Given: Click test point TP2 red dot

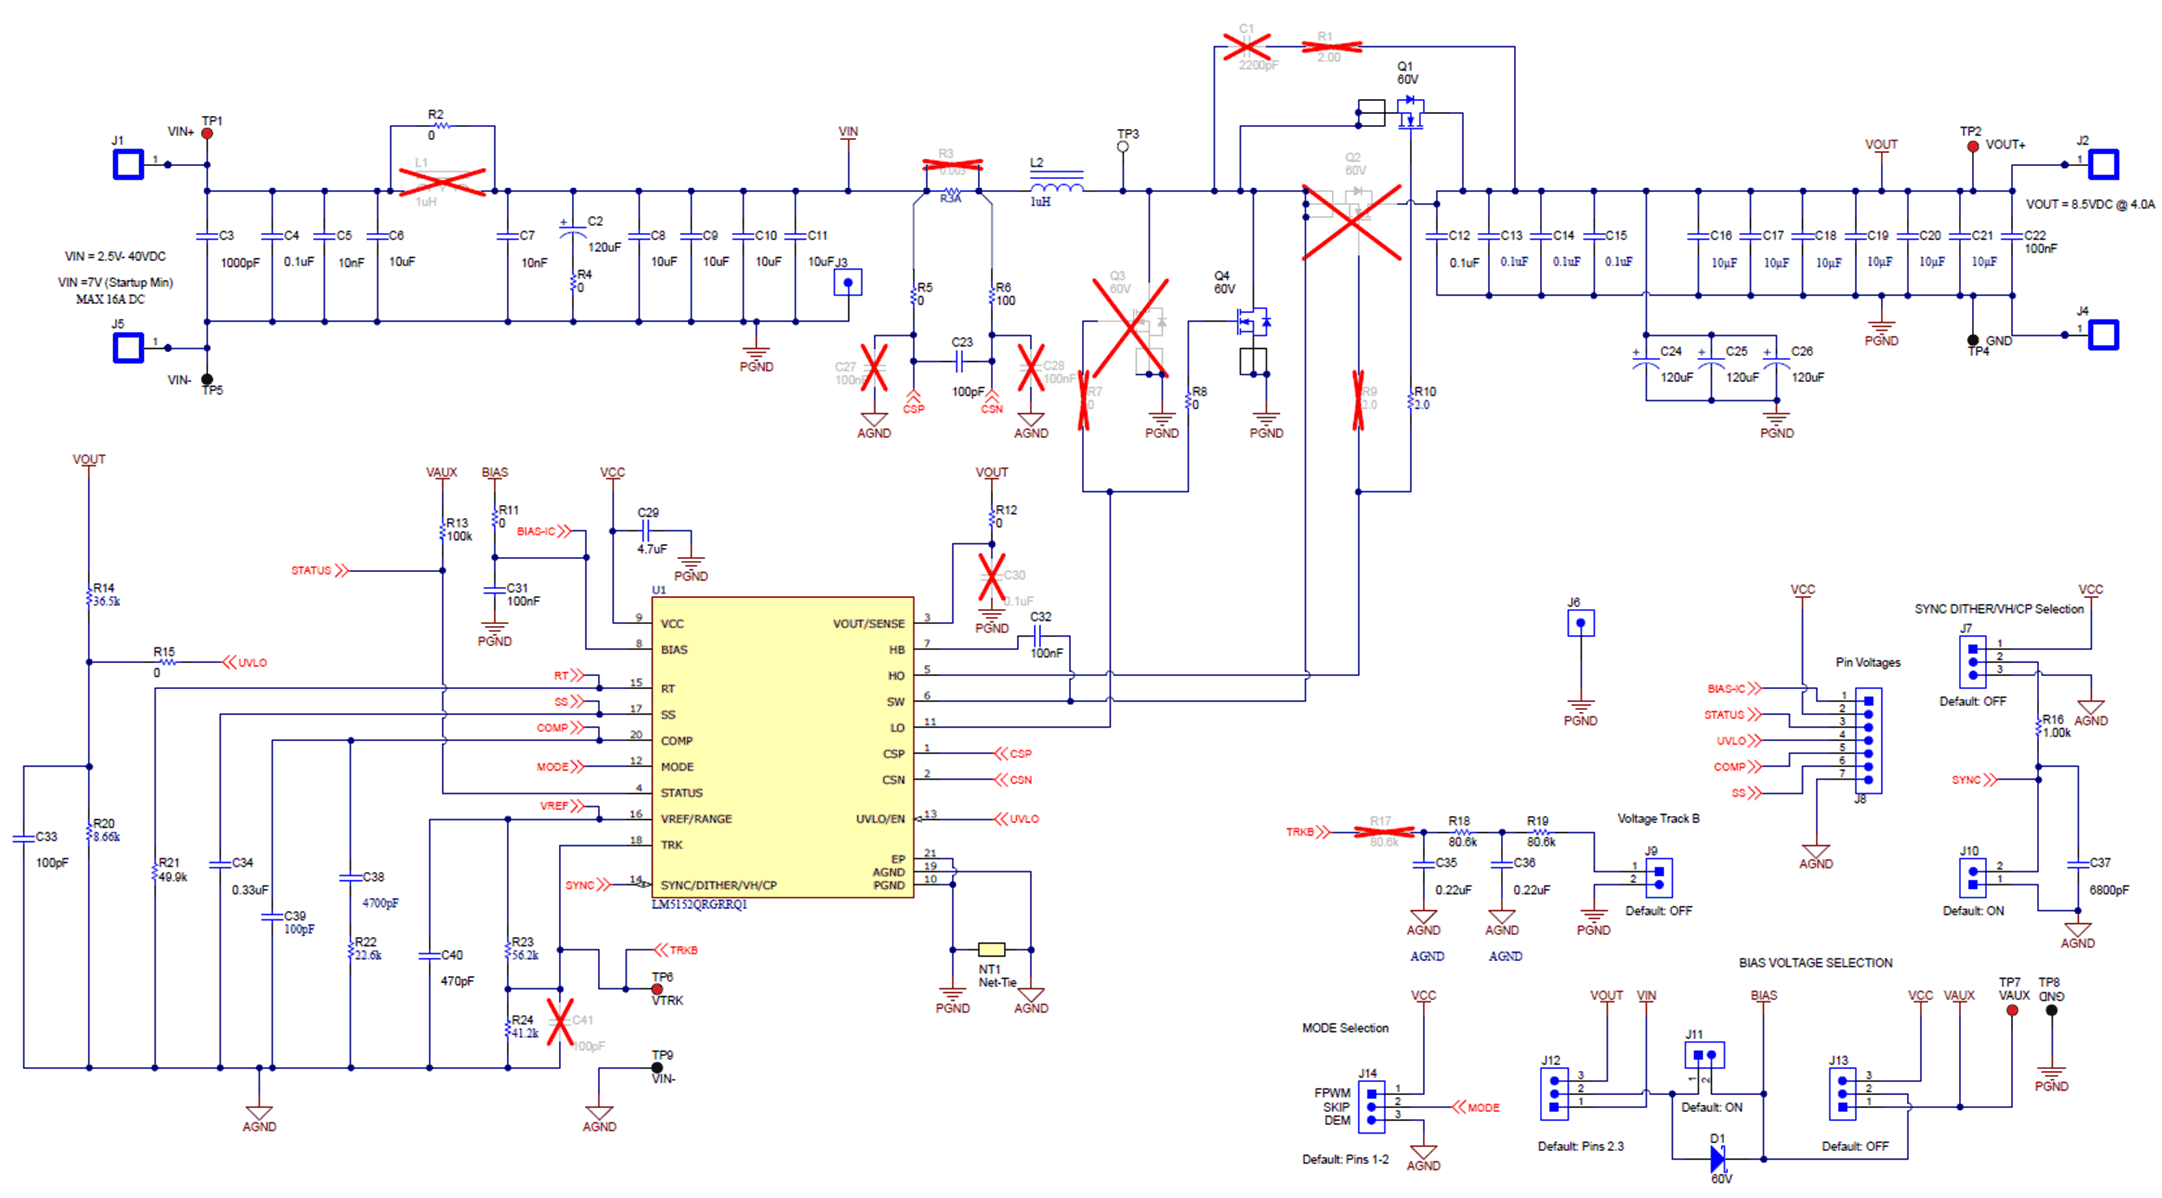Looking at the screenshot, I should click(1973, 146).
